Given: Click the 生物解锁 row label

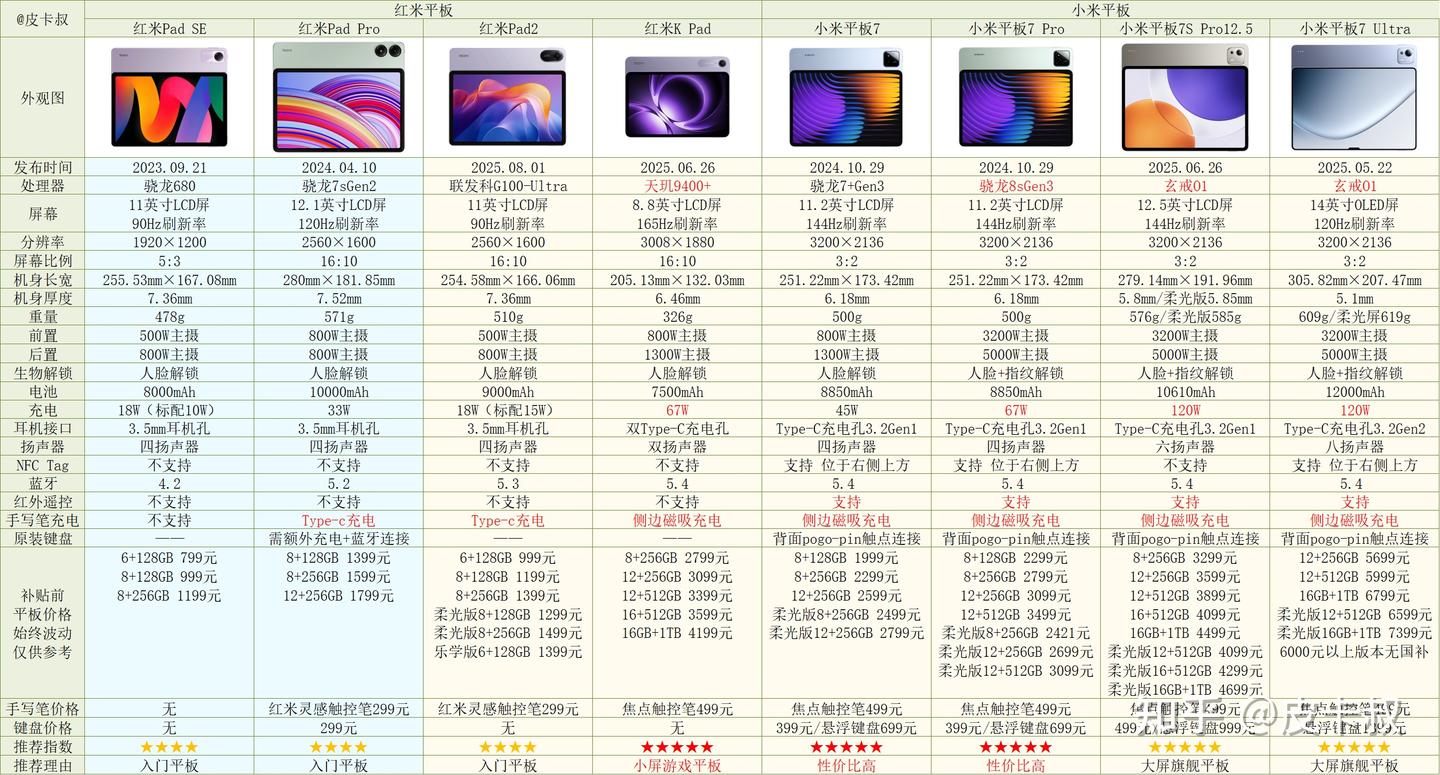Looking at the screenshot, I should pos(43,373).
